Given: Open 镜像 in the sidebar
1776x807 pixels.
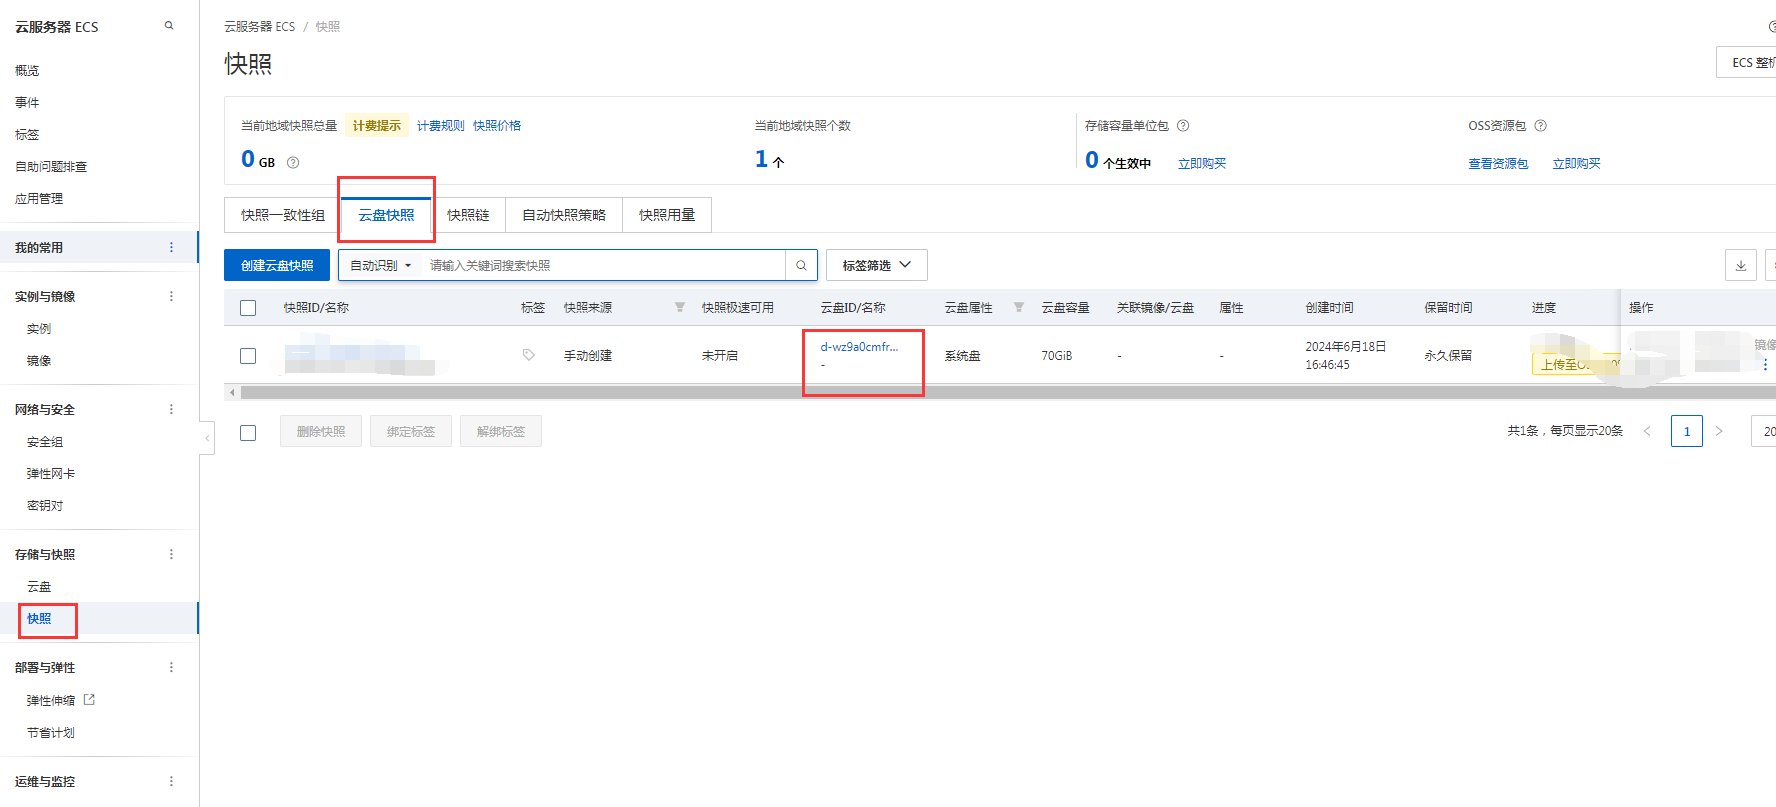Looking at the screenshot, I should tap(39, 360).
